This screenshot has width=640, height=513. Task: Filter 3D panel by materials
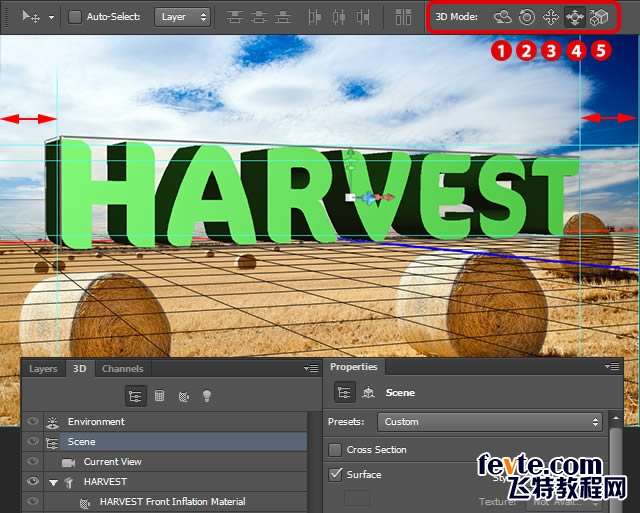[184, 396]
